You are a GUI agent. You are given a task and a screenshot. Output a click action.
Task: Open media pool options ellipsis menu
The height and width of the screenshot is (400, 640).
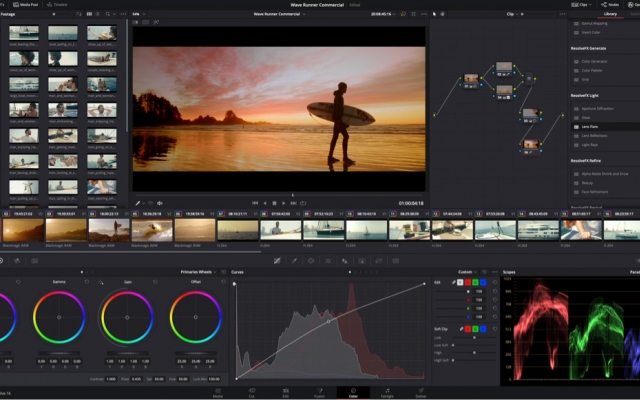tap(123, 14)
